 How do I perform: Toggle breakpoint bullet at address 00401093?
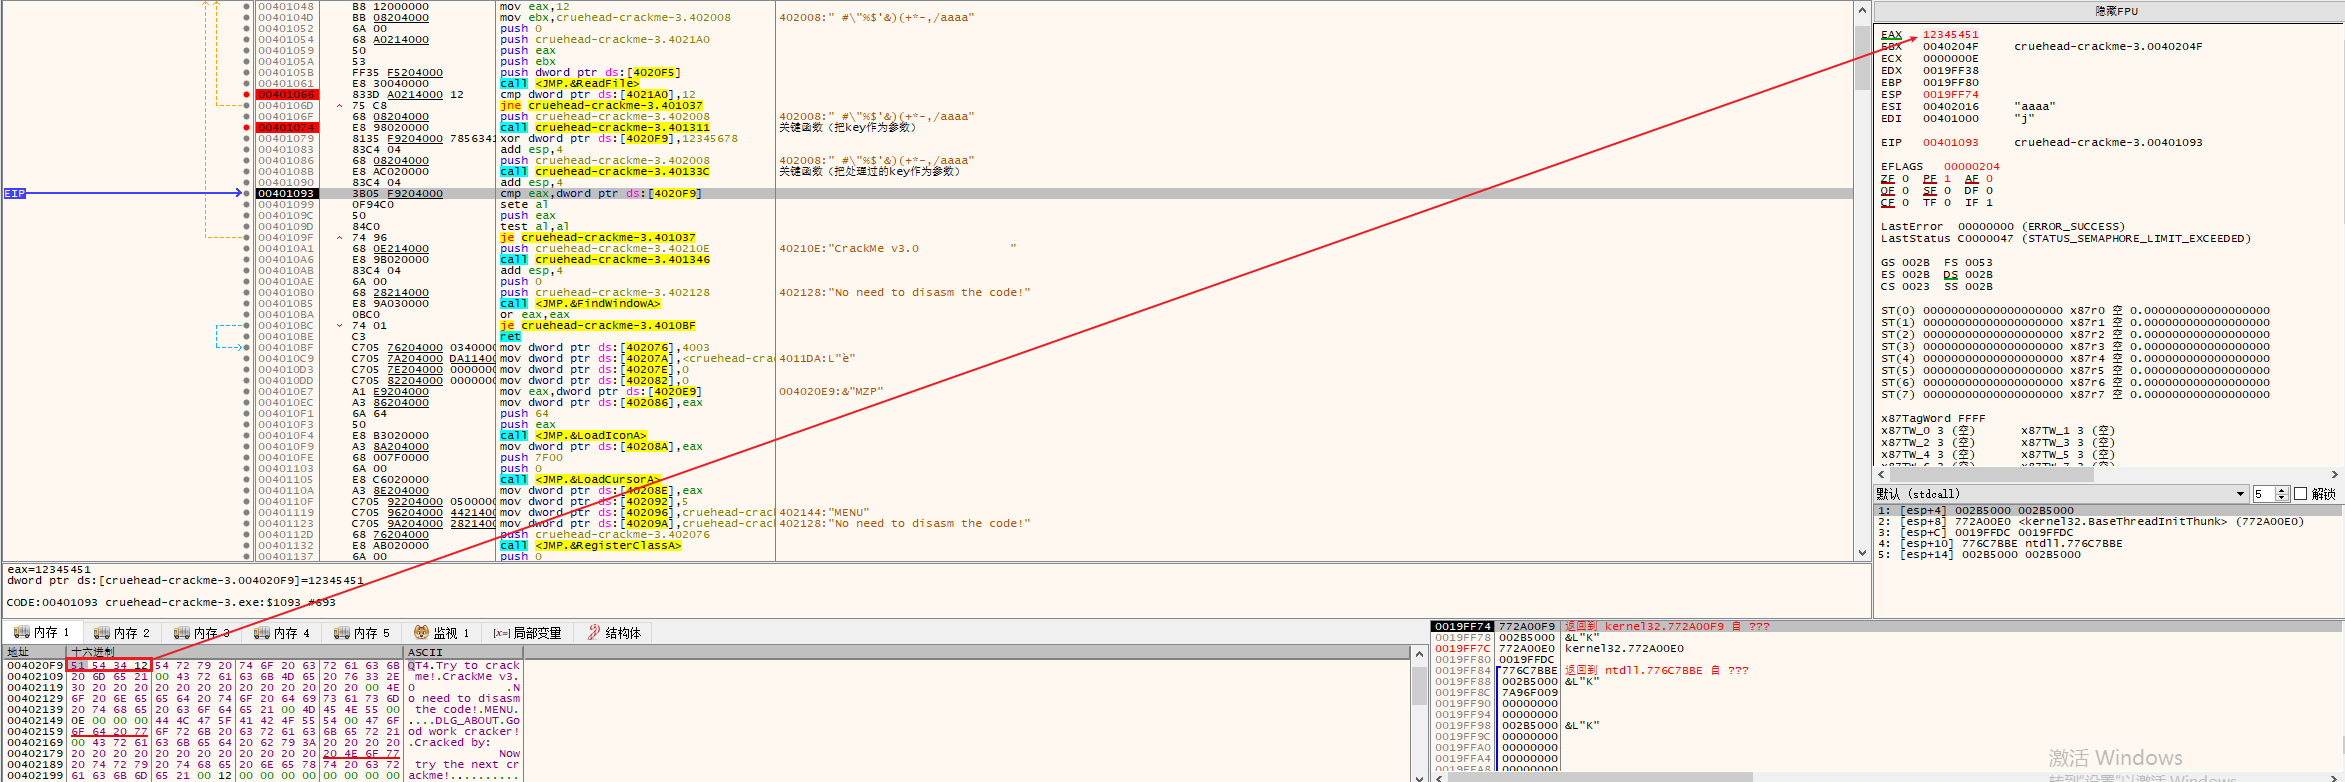point(247,194)
